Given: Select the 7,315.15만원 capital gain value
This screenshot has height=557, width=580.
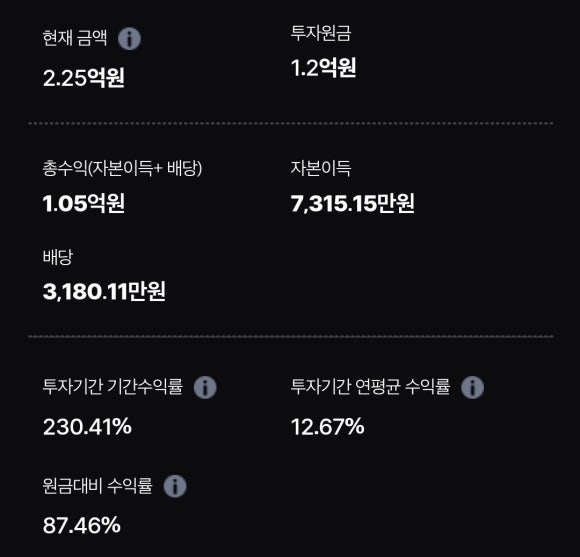Looking at the screenshot, I should pyautogui.click(x=353, y=203).
